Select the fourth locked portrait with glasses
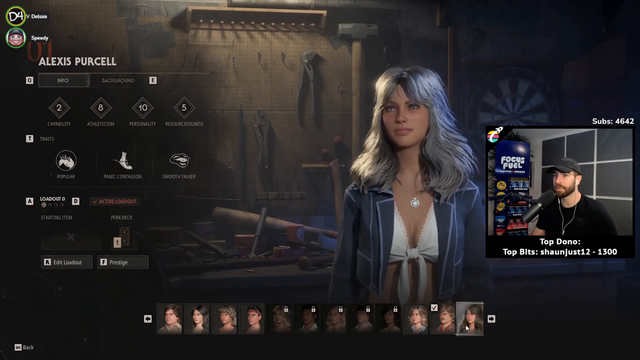This screenshot has width=640, height=360. pyautogui.click(x=361, y=319)
